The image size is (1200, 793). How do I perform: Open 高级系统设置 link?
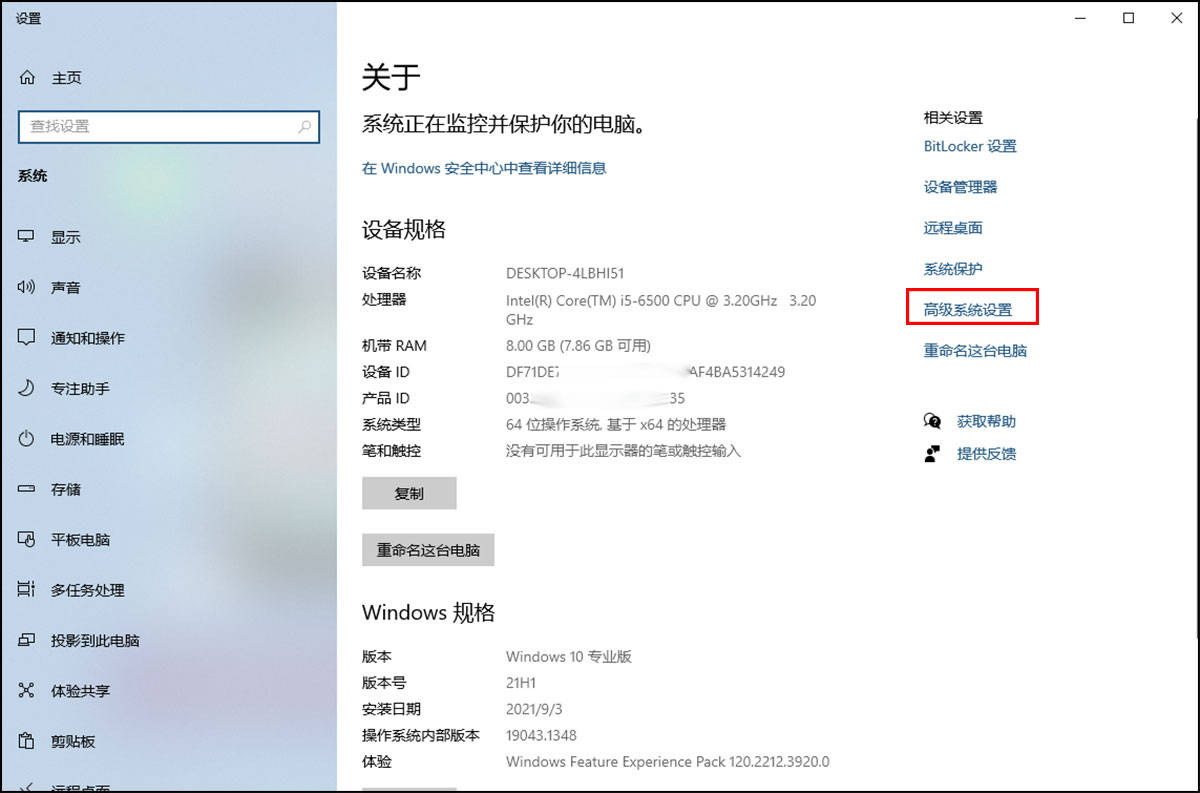coord(968,310)
